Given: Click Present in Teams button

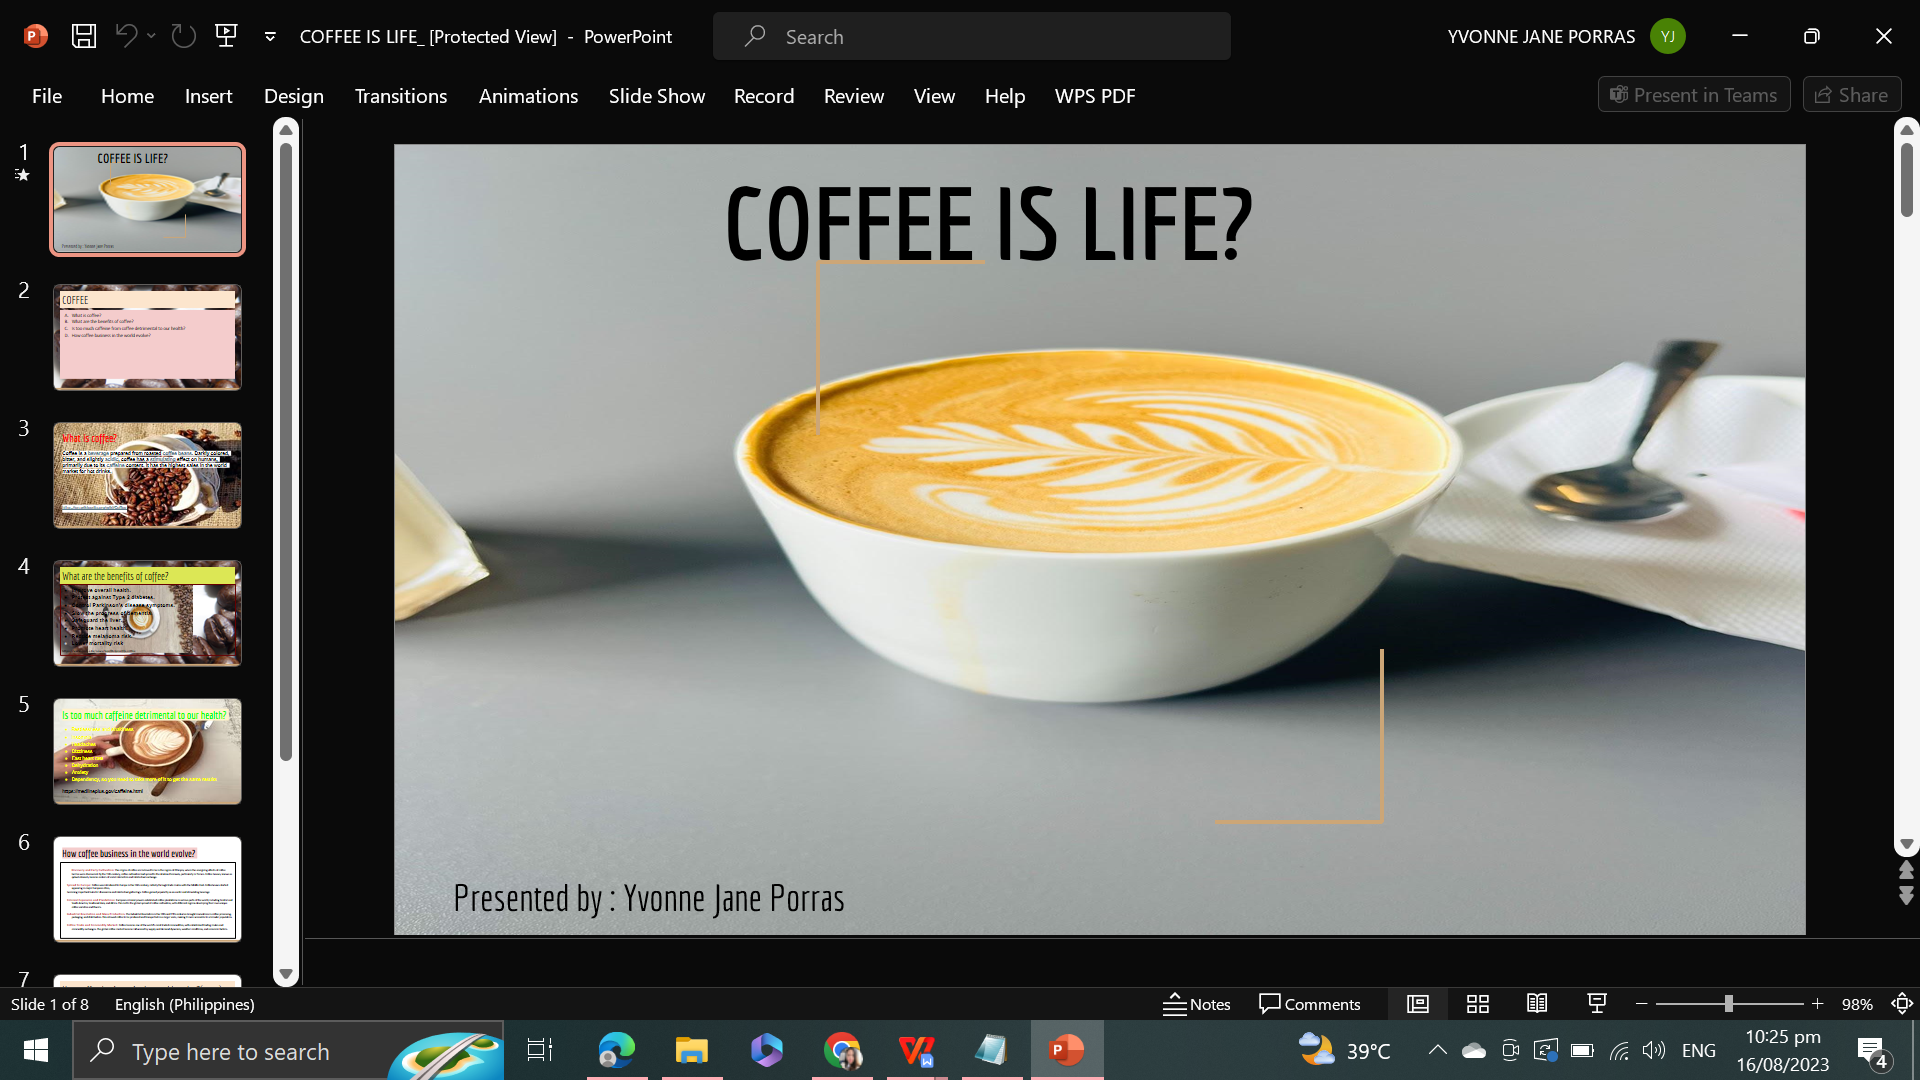Looking at the screenshot, I should (1693, 95).
